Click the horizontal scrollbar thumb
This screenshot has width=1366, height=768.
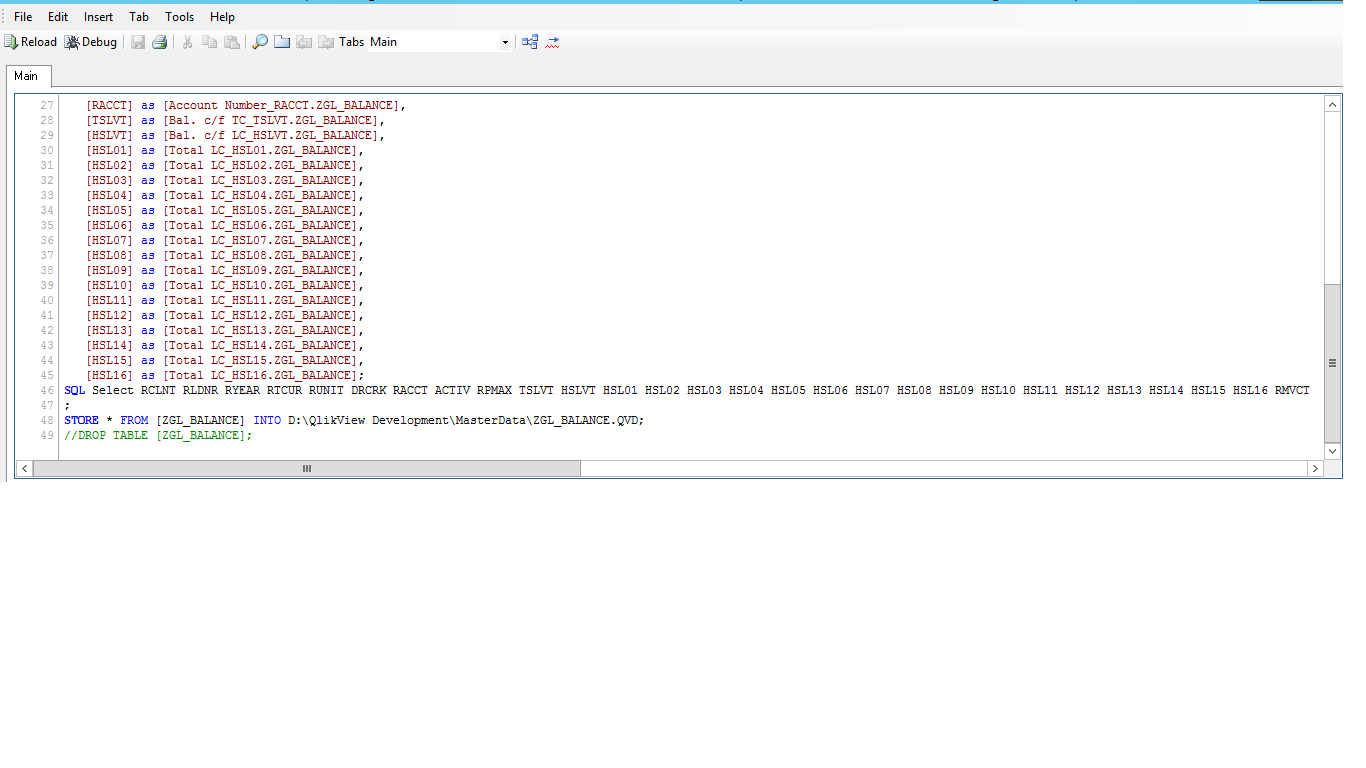[x=307, y=469]
